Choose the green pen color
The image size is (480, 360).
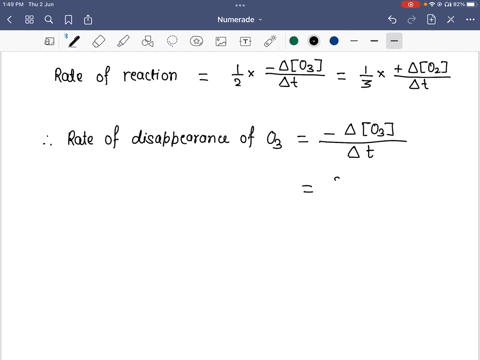point(294,41)
